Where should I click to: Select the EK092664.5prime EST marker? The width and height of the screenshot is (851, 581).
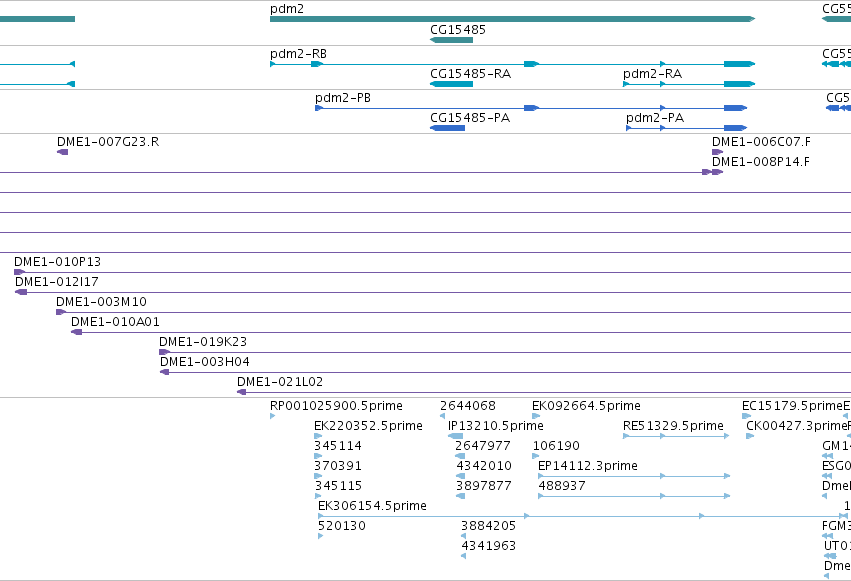click(536, 416)
